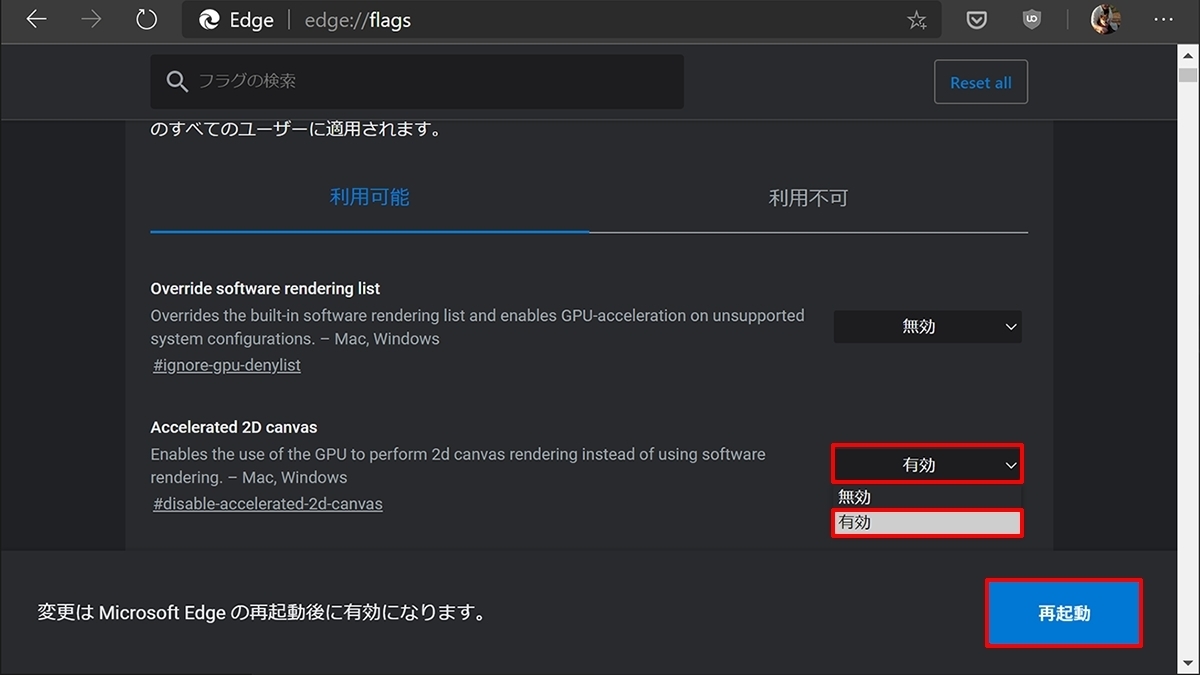Switch to the 利用可能 tab
Image resolution: width=1200 pixels, height=675 pixels.
370,197
